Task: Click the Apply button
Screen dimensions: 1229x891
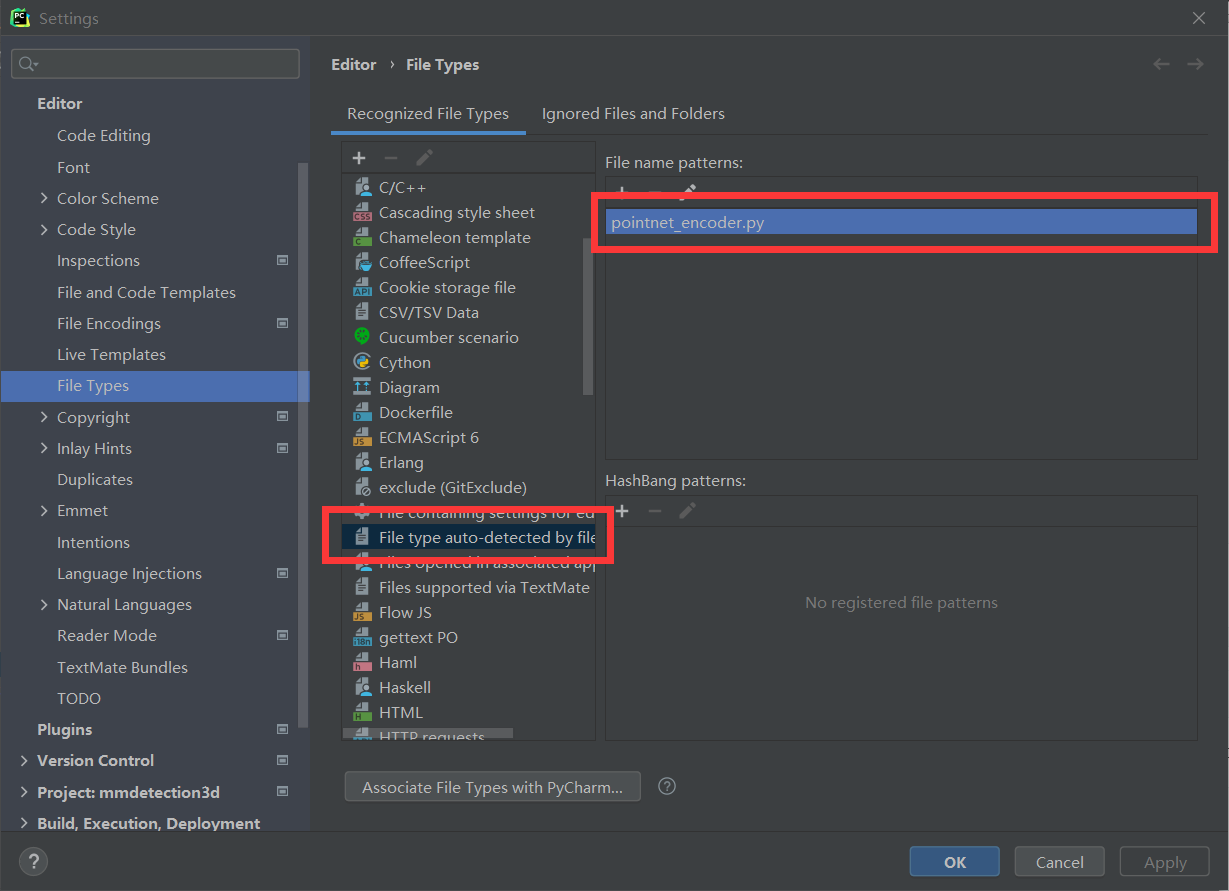Action: [x=1165, y=862]
